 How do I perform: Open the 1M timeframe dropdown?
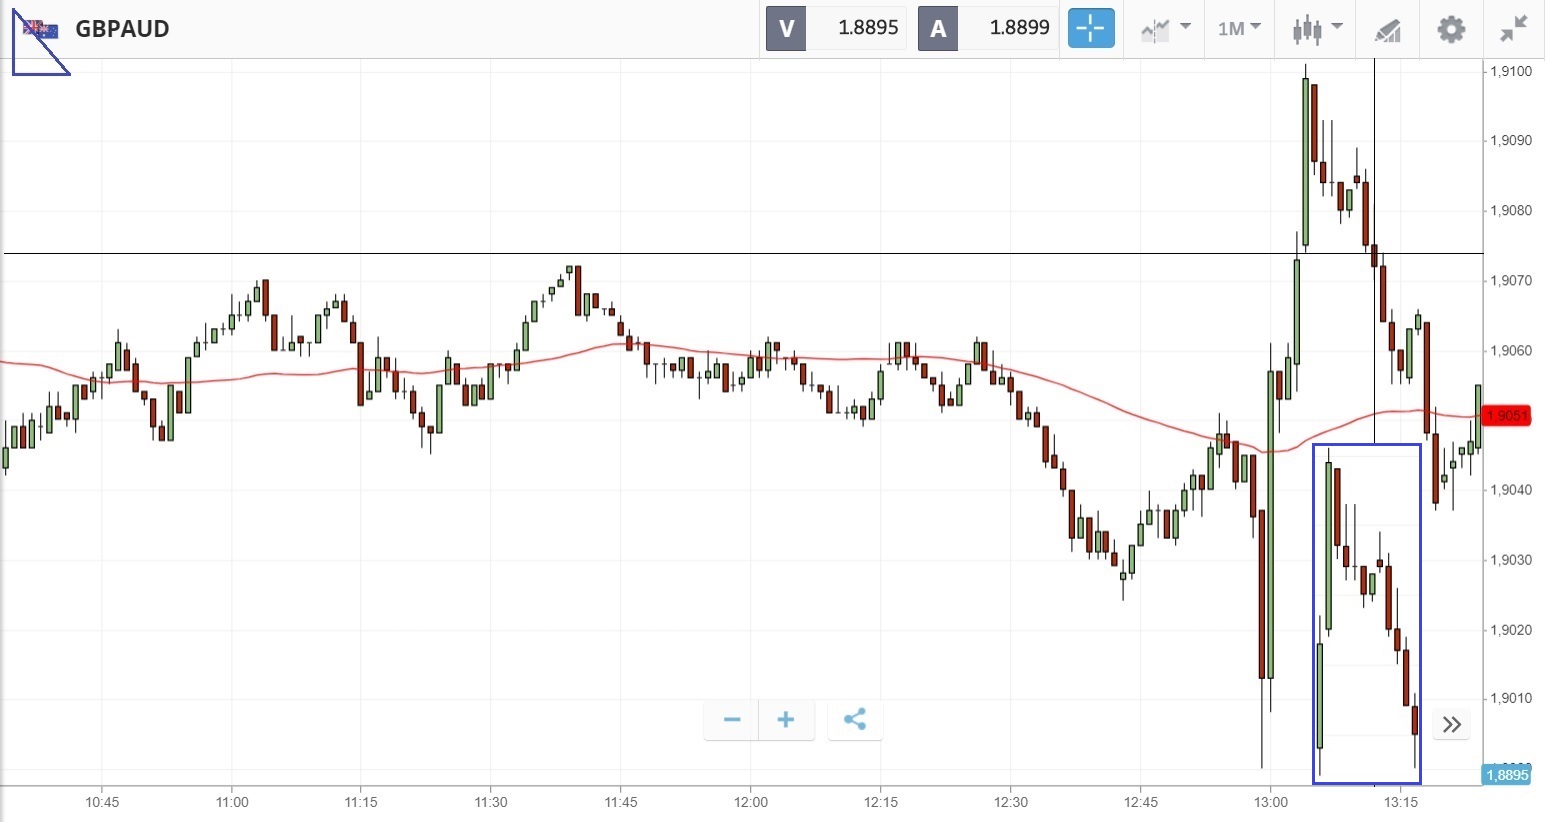click(1239, 28)
